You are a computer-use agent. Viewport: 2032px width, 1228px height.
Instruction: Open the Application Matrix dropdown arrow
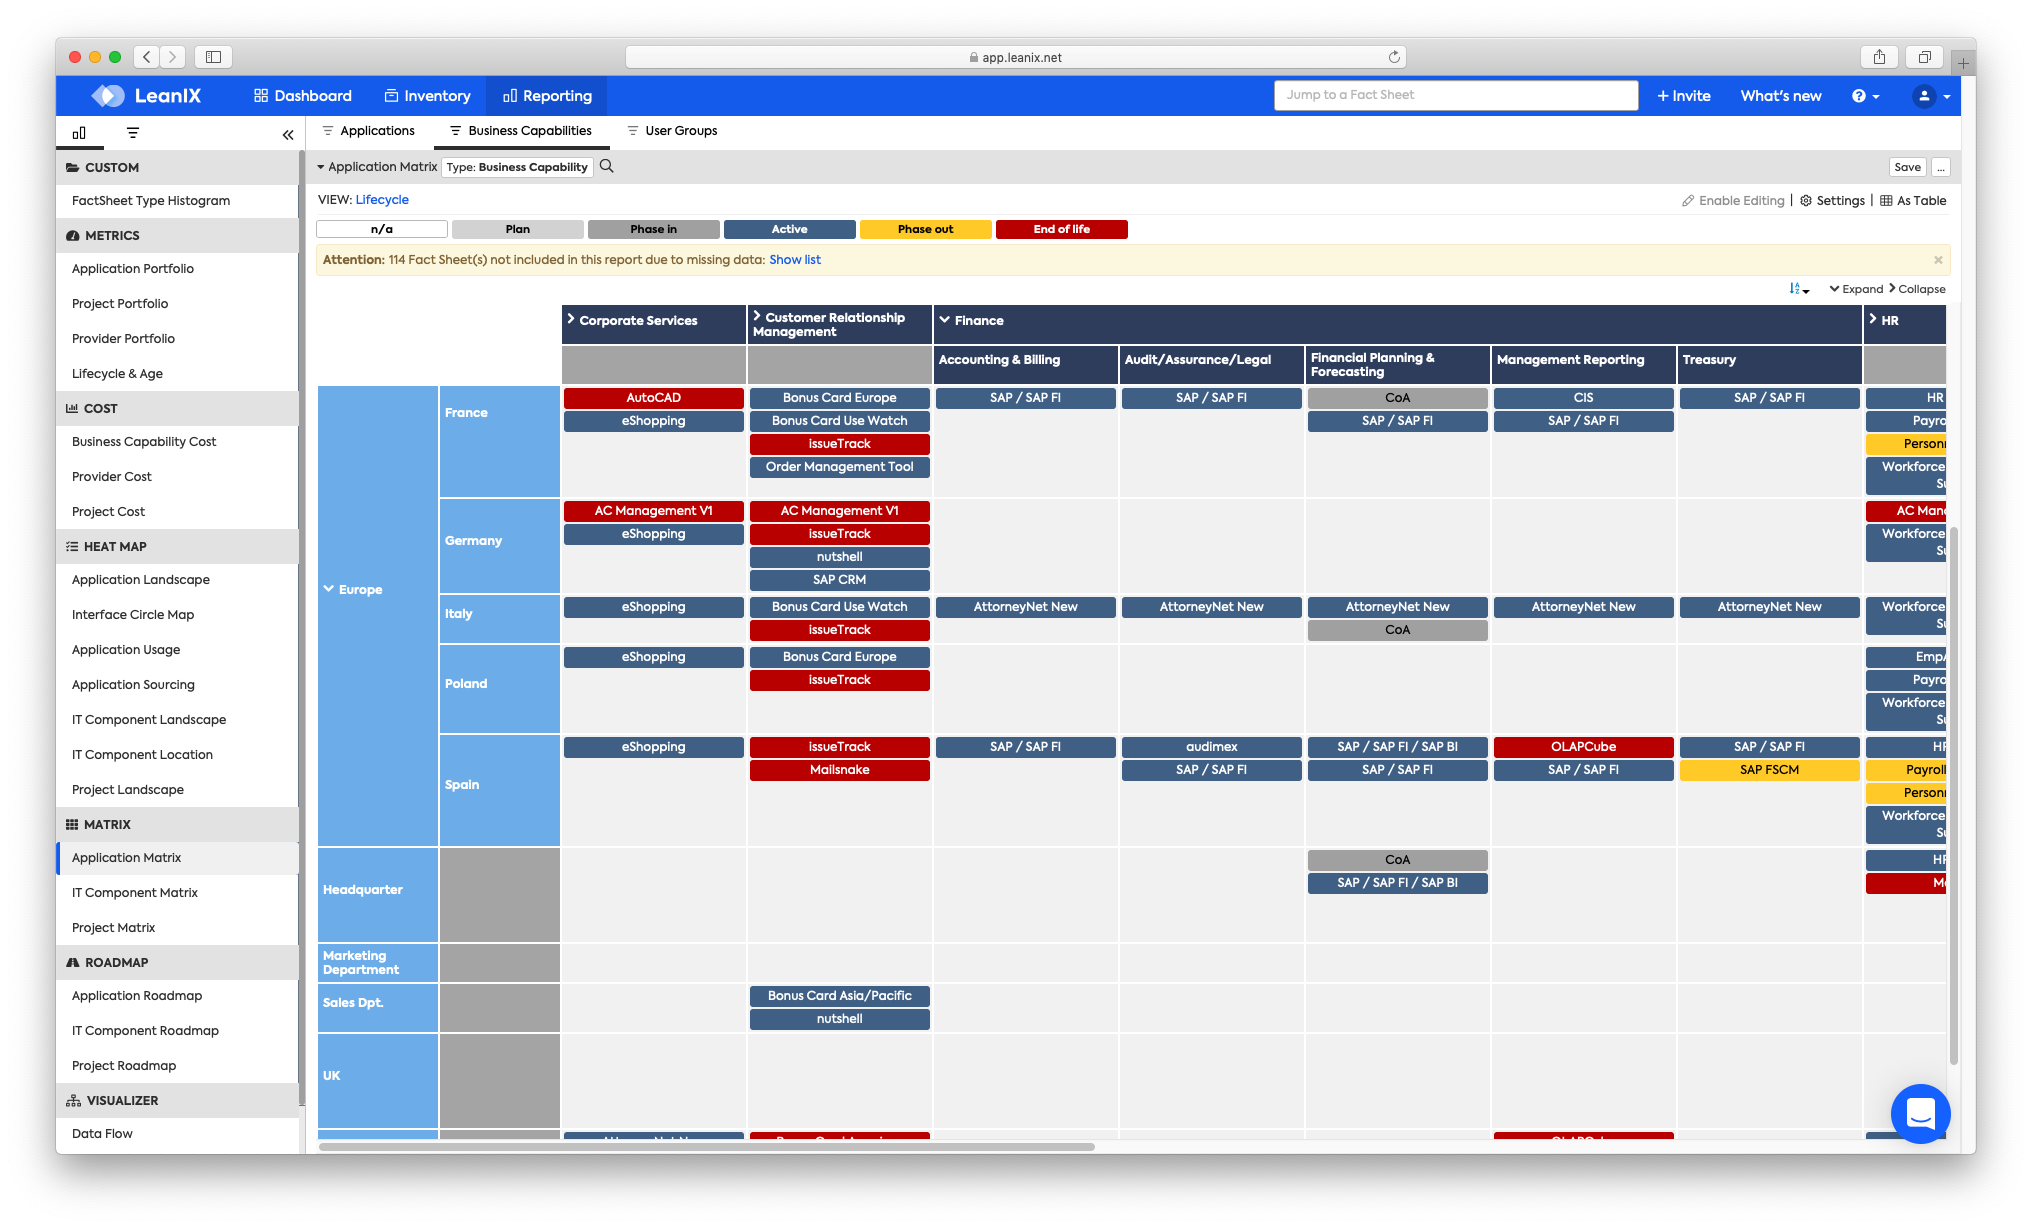pos(321,168)
